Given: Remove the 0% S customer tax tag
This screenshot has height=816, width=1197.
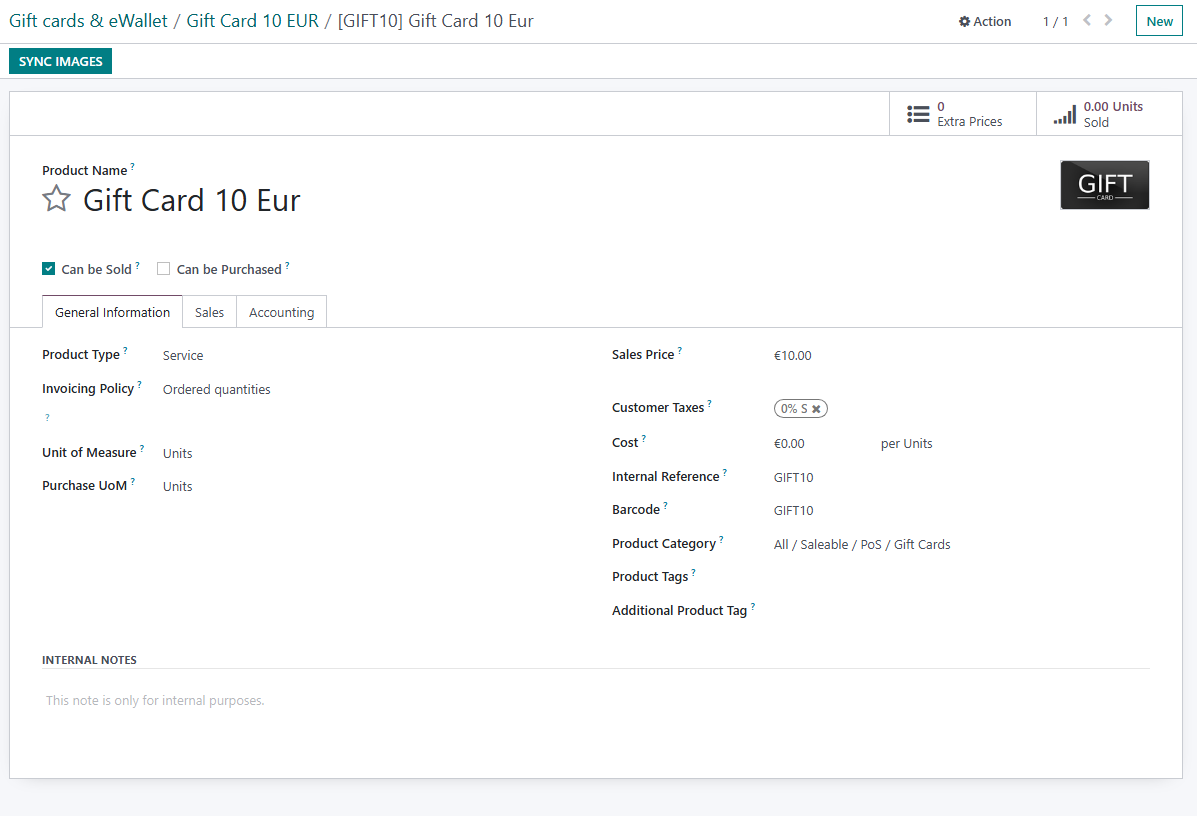Looking at the screenshot, I should tap(818, 408).
